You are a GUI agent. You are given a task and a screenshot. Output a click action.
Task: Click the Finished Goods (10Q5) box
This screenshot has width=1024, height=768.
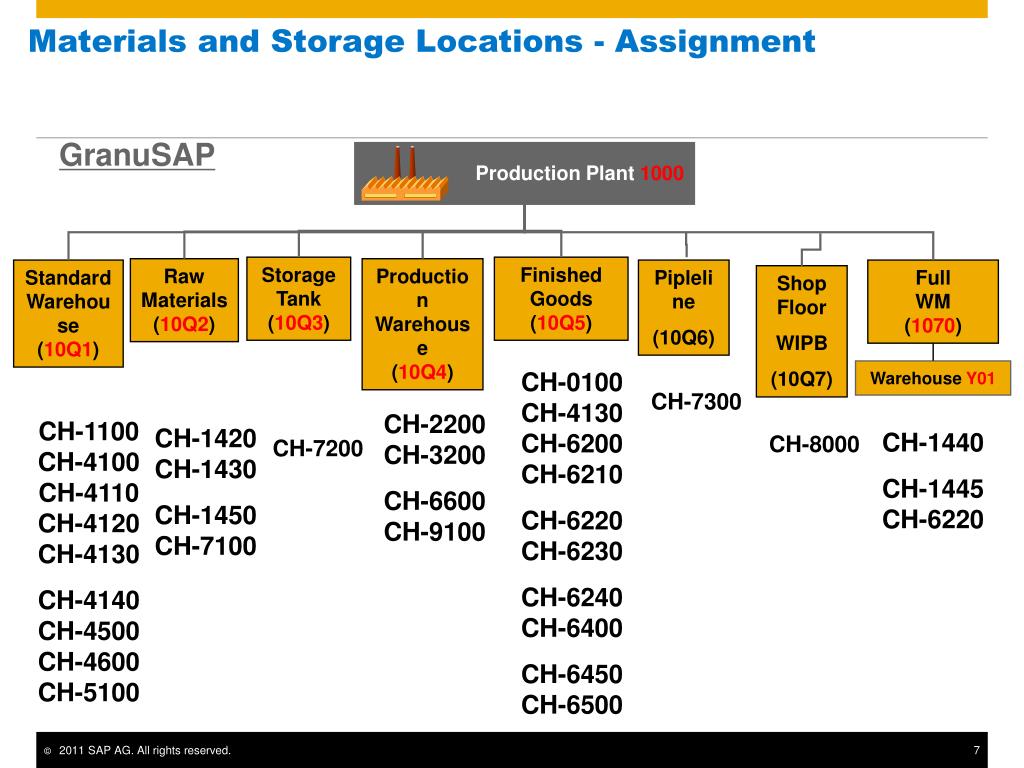tap(561, 298)
